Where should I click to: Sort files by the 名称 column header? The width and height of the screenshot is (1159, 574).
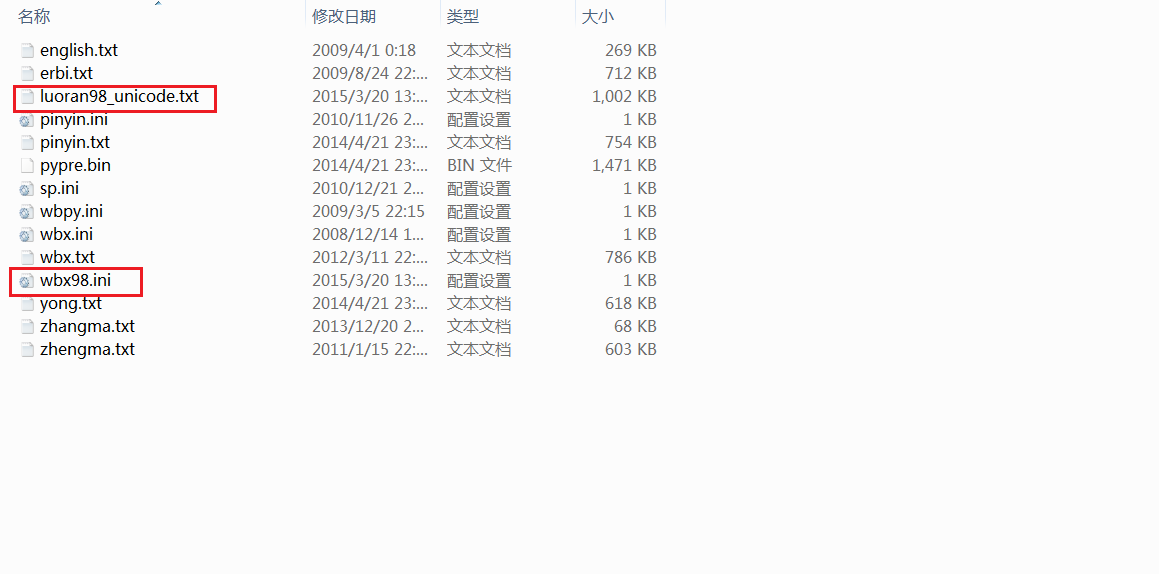tap(34, 16)
